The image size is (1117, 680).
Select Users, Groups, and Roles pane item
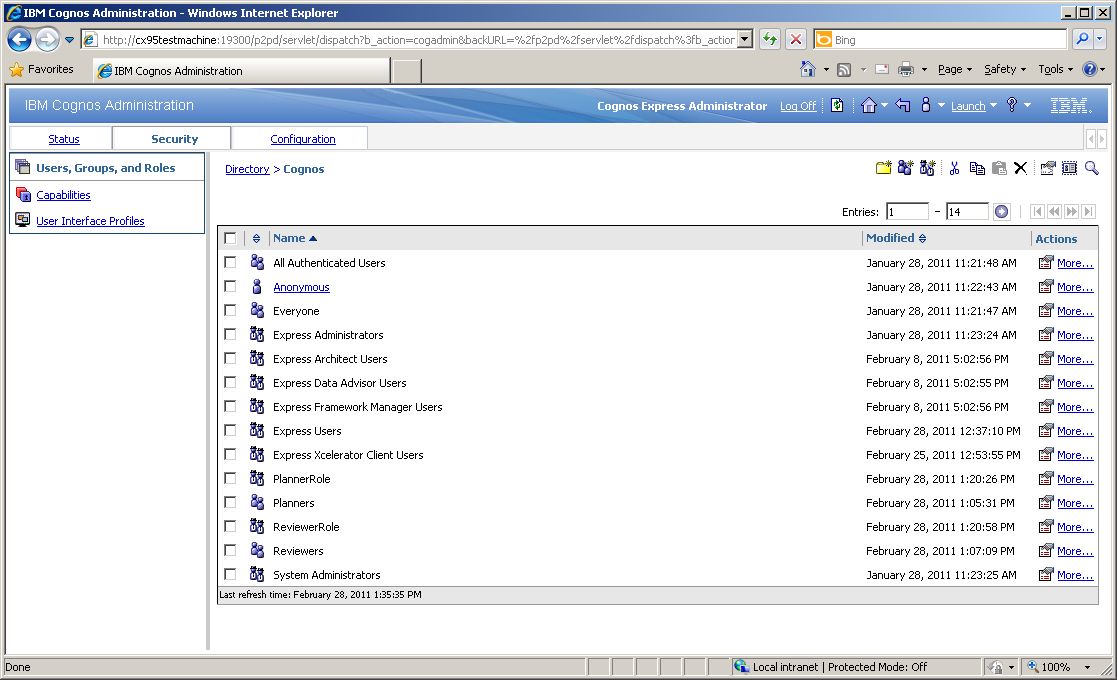[x=105, y=168]
